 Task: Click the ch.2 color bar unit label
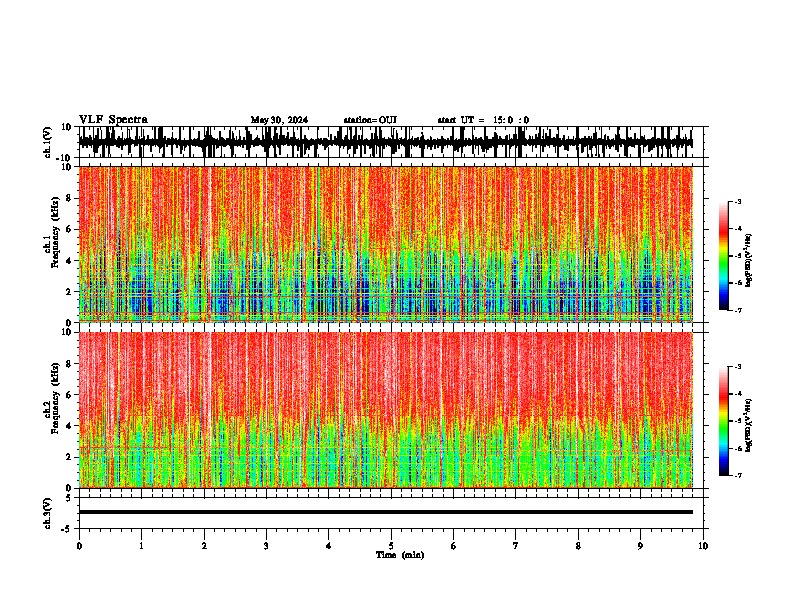[749, 425]
